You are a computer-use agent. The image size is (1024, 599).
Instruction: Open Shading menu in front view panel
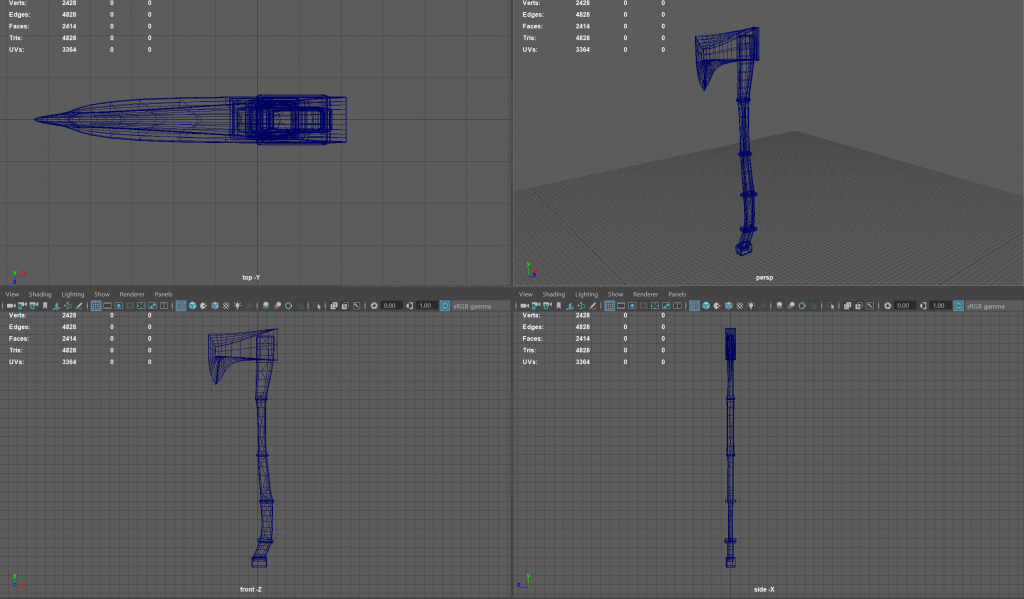[40, 294]
